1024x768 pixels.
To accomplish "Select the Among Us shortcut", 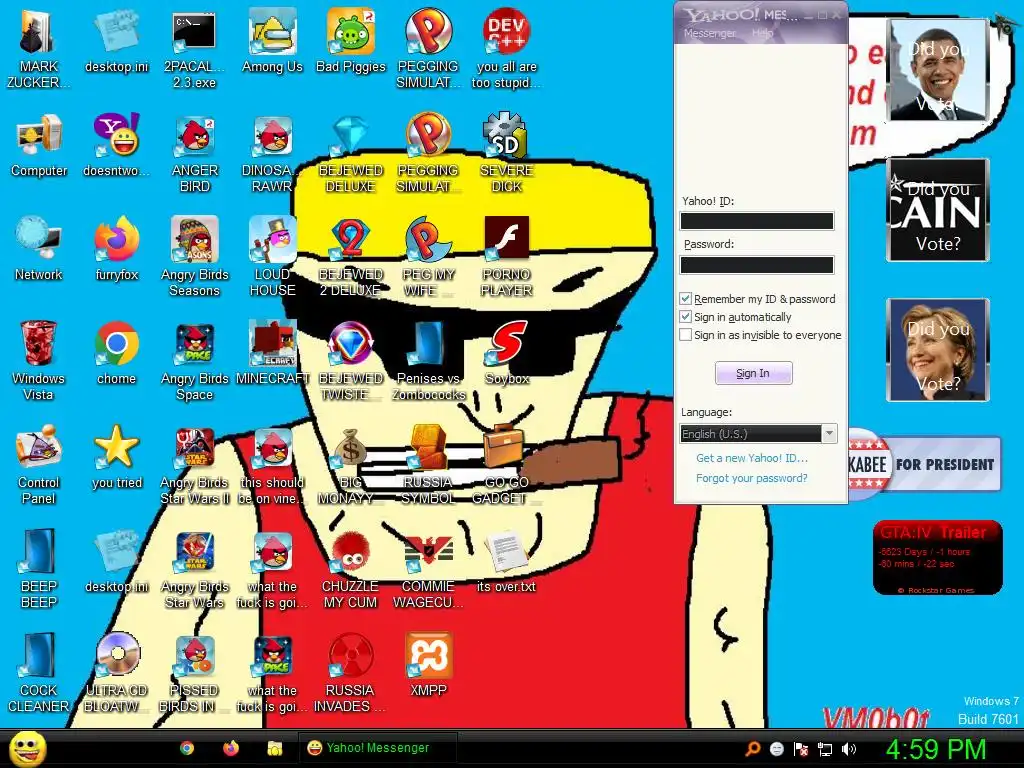I will 272,42.
